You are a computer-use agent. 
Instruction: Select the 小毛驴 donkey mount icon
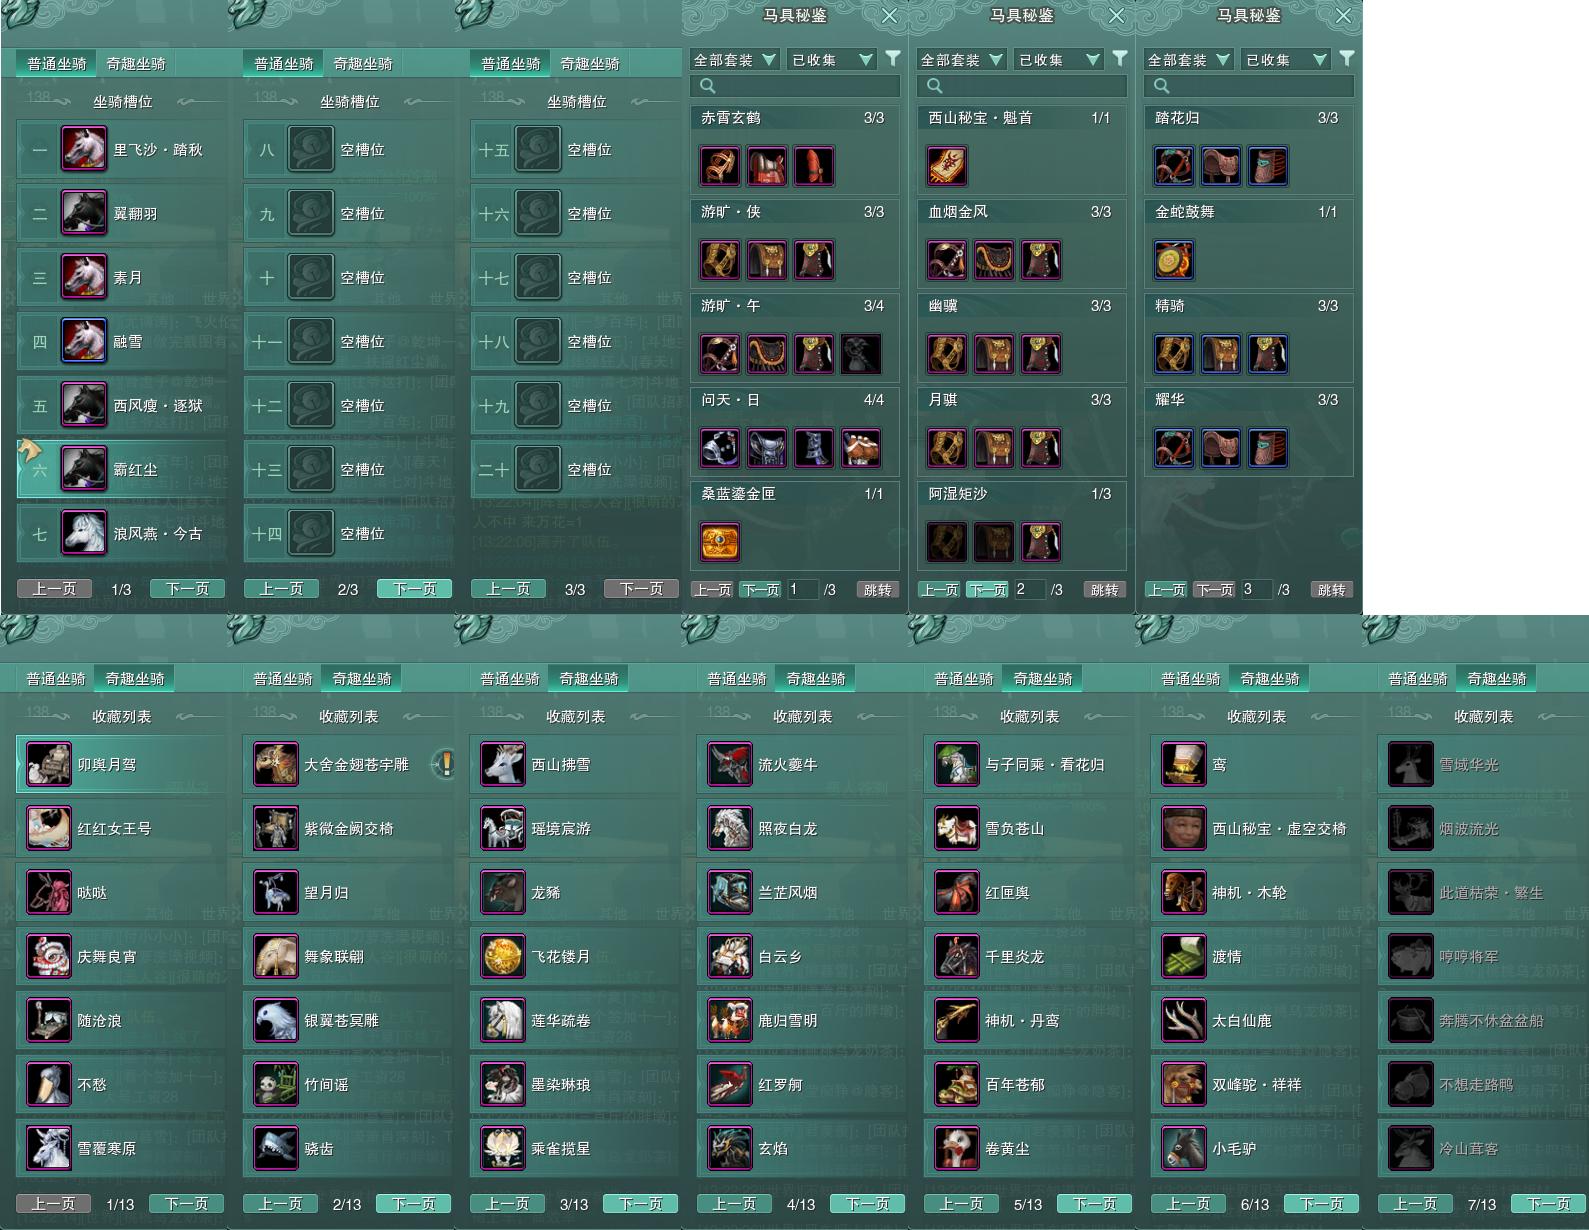pos(1183,1149)
